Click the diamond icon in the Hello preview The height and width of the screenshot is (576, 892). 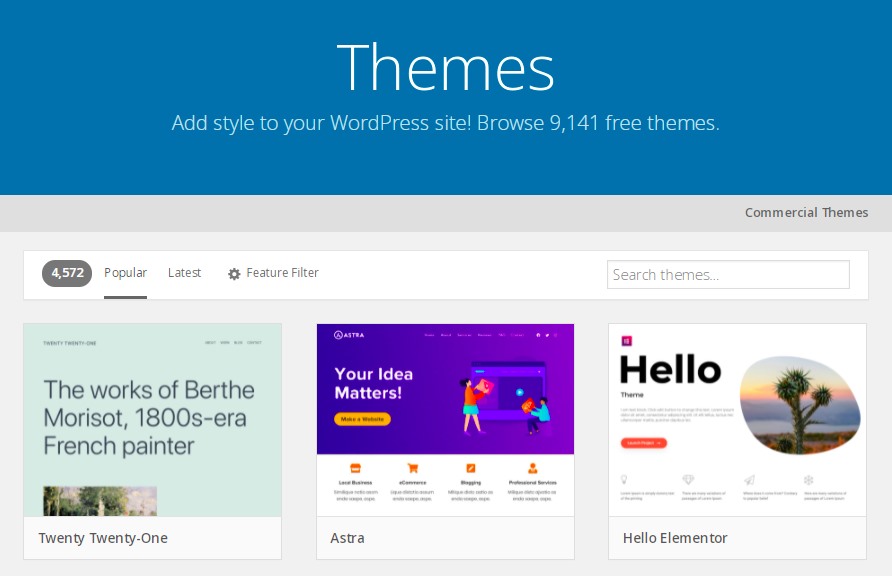click(688, 479)
